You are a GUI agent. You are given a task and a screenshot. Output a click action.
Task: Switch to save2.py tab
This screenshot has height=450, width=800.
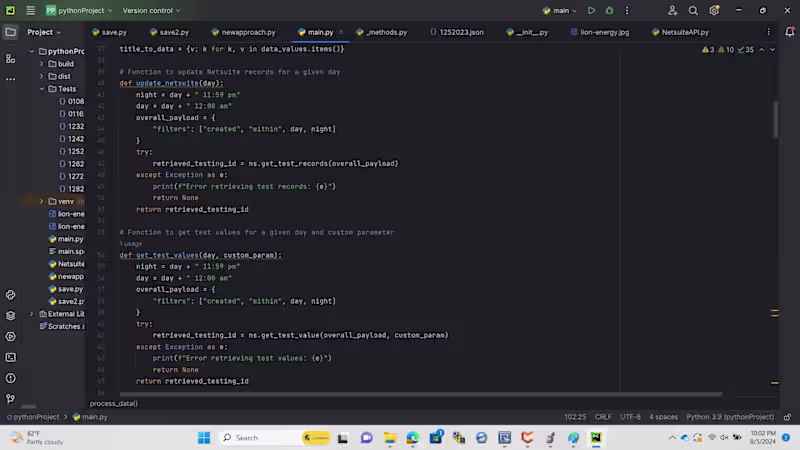click(169, 32)
